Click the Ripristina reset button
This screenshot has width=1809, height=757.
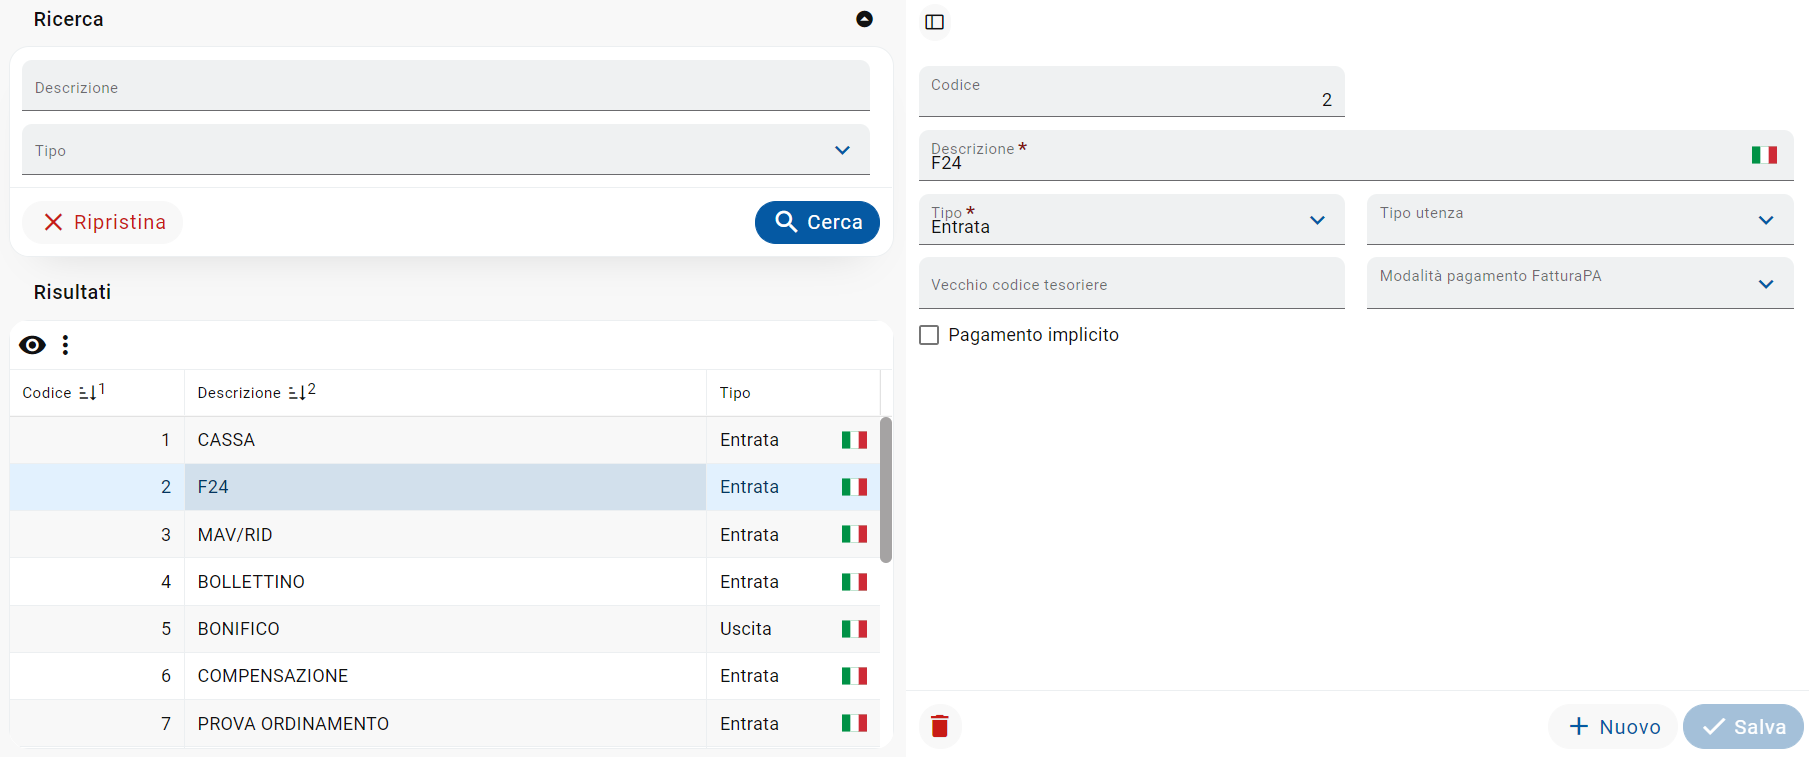point(104,222)
